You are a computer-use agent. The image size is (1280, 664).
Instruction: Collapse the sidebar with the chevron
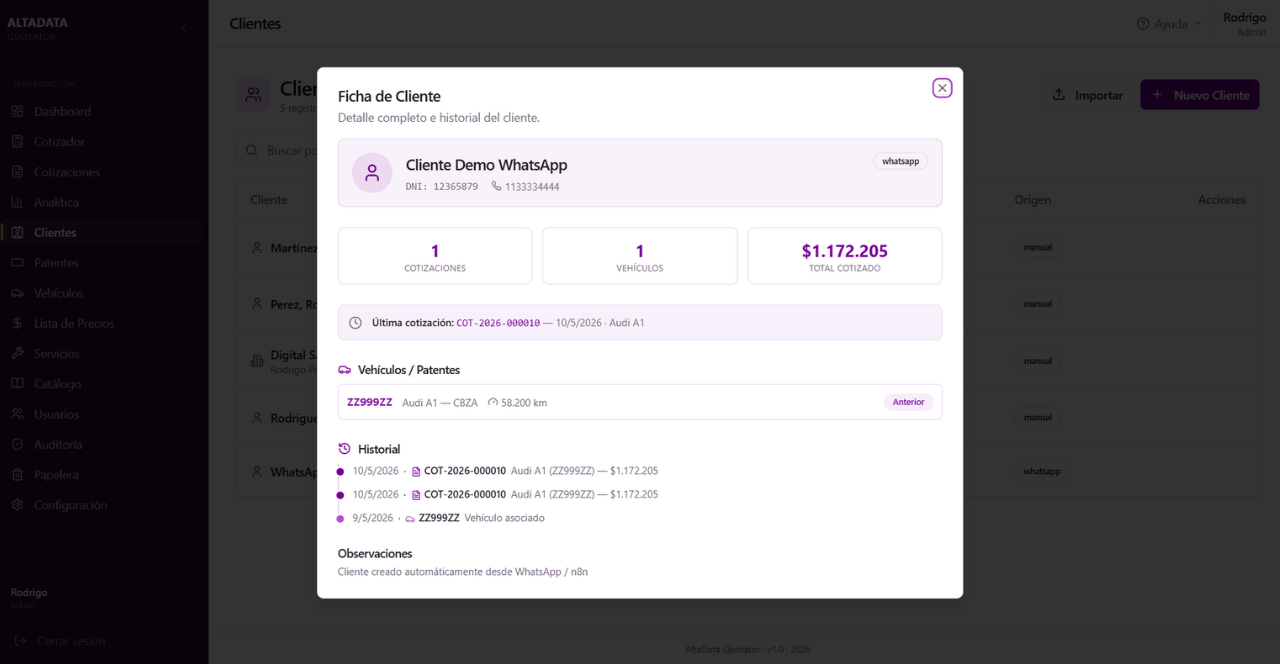pos(183,28)
